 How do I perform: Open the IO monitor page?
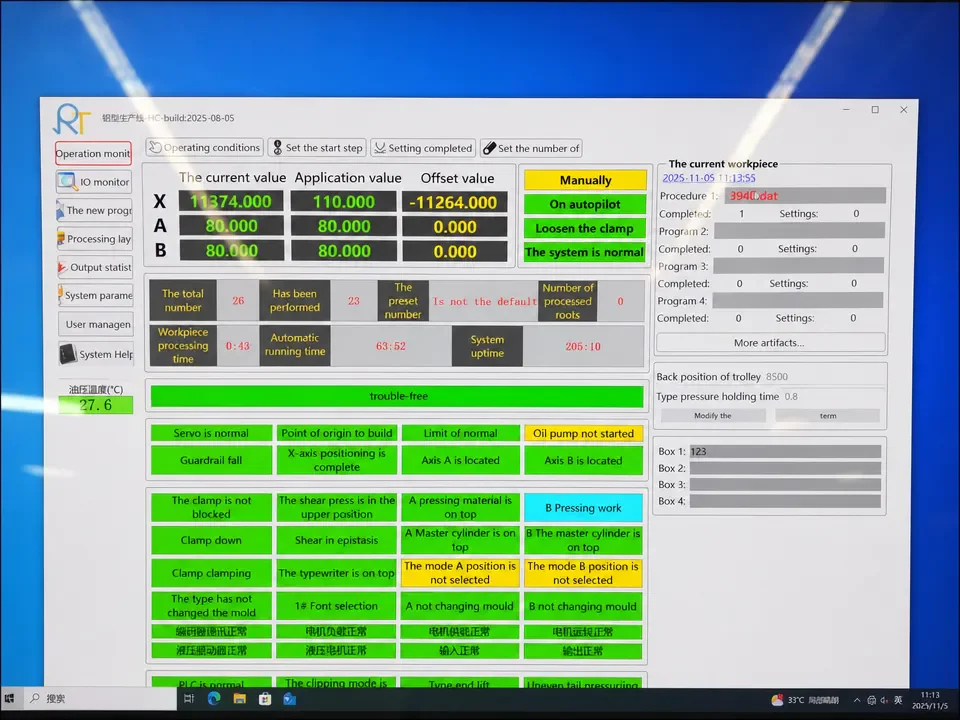[x=94, y=182]
